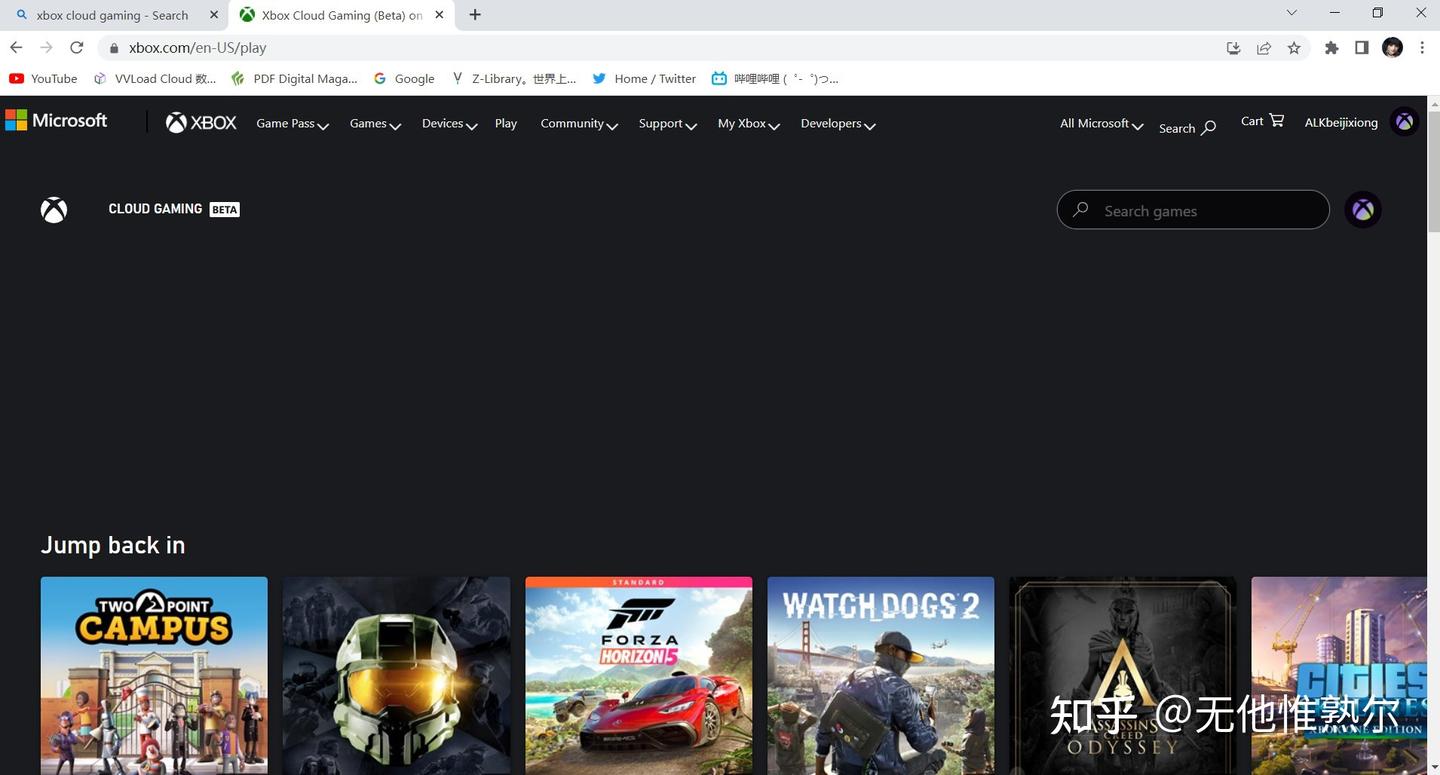
Task: Open Assassin's Creed Odyssey game tile
Action: (1123, 676)
